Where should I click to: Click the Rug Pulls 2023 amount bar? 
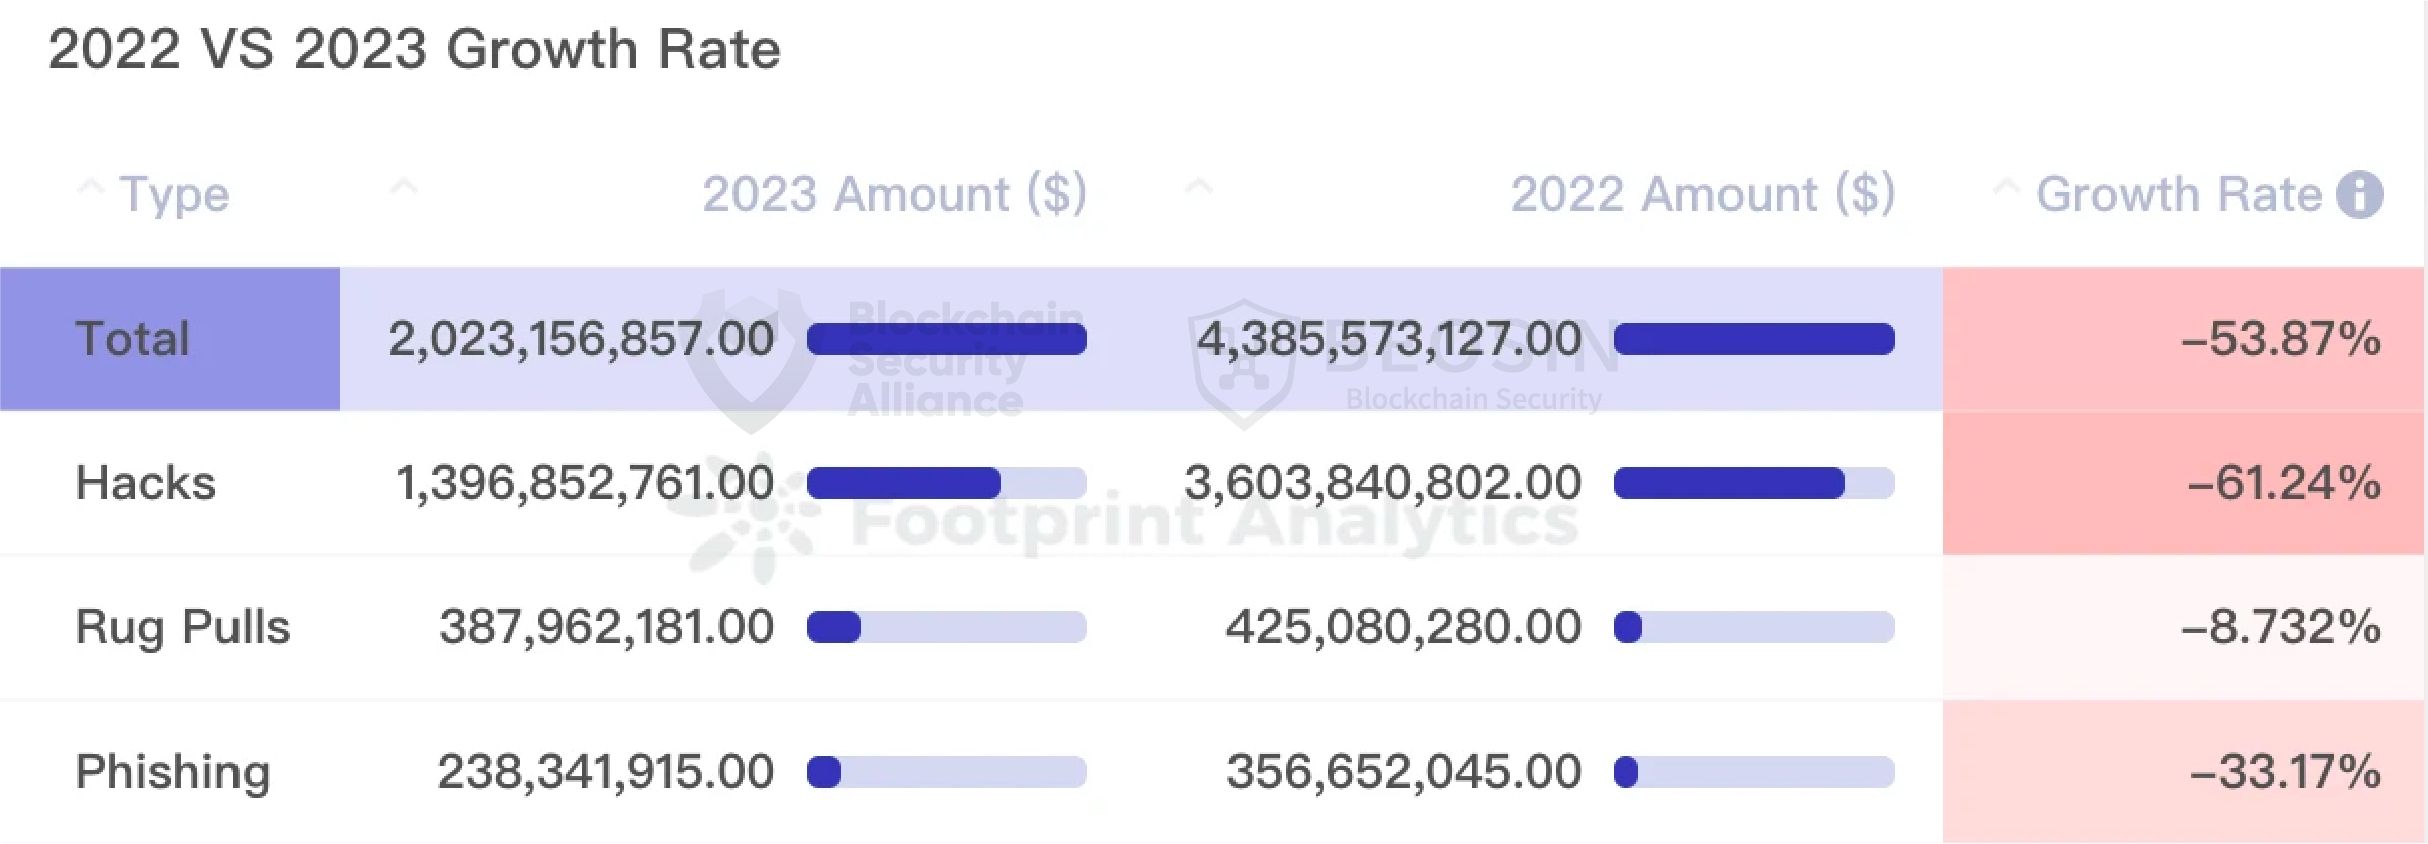(946, 627)
